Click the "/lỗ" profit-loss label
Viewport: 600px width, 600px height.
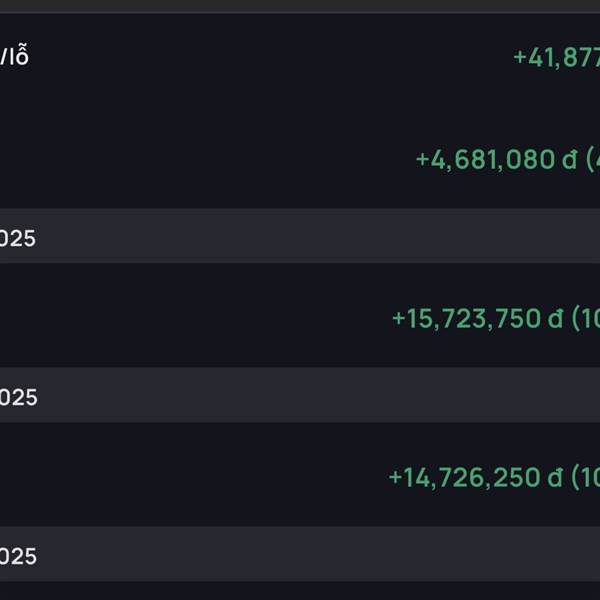click(14, 56)
